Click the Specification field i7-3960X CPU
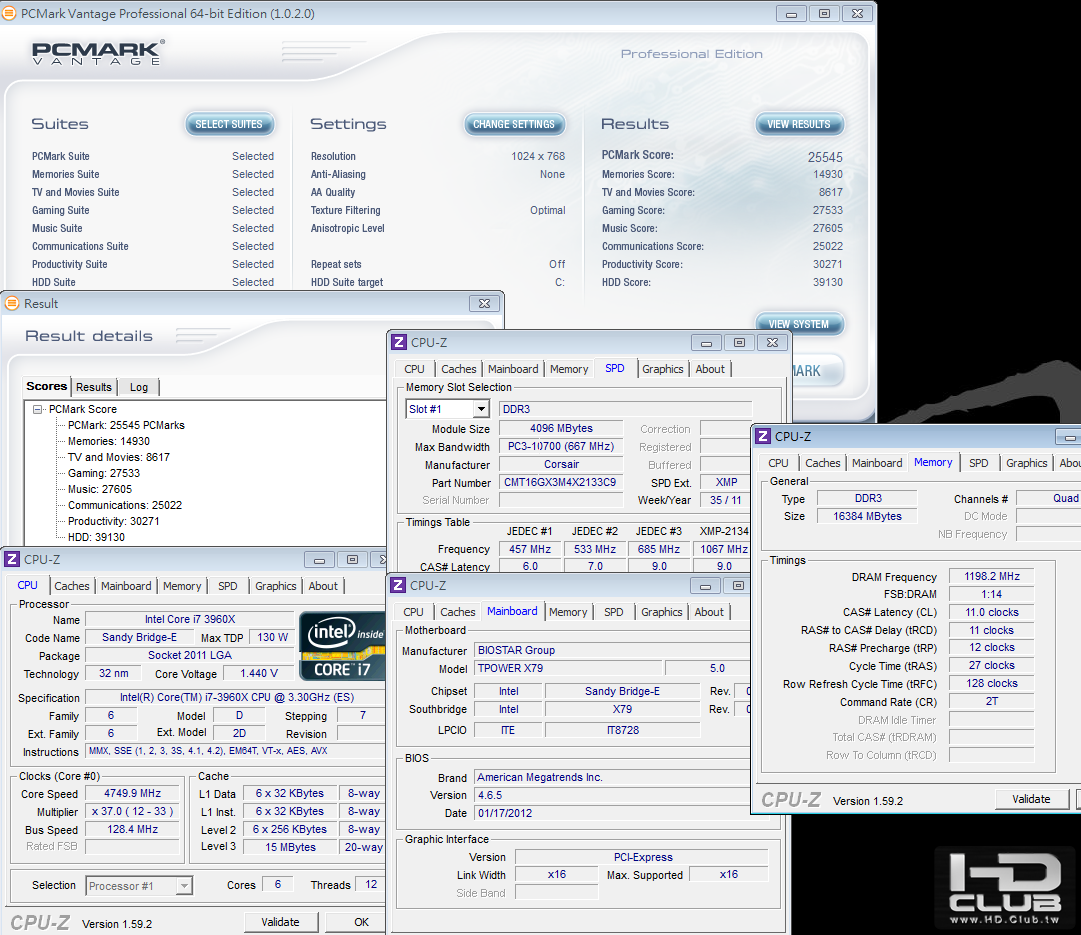 coord(237,697)
